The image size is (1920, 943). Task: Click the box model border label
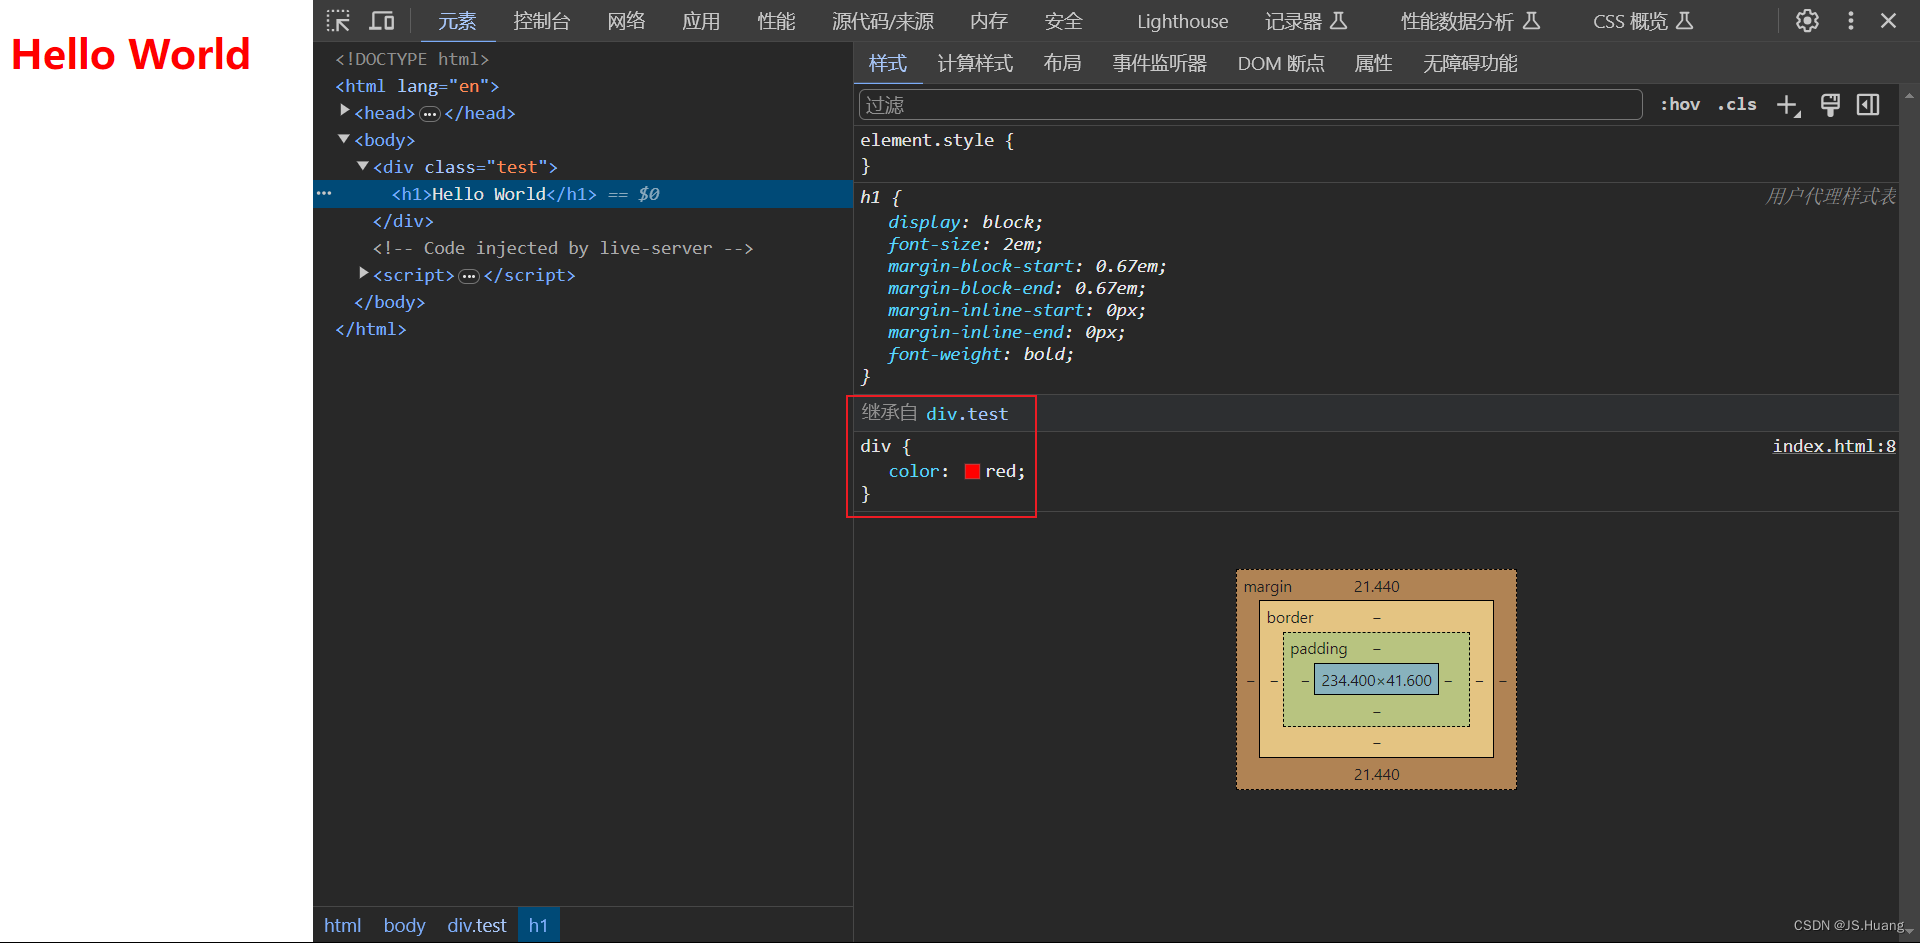click(x=1290, y=618)
